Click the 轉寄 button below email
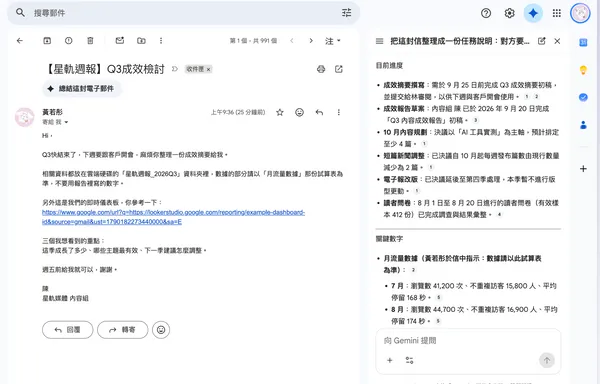 [x=122, y=330]
